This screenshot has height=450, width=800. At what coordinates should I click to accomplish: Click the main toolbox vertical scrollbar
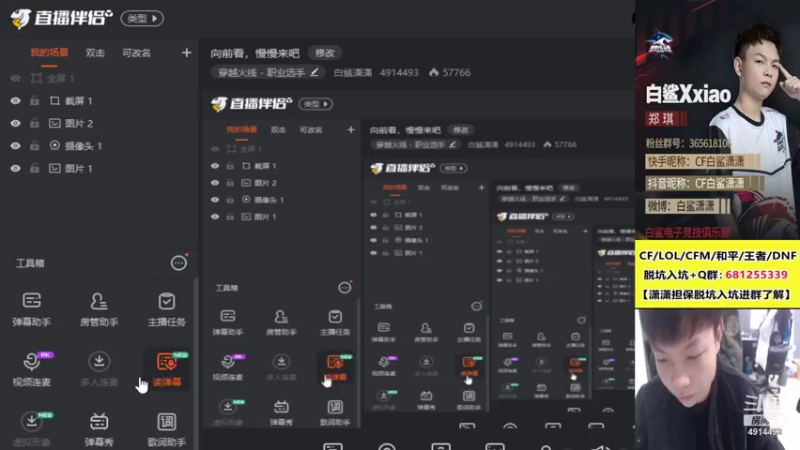click(196, 364)
